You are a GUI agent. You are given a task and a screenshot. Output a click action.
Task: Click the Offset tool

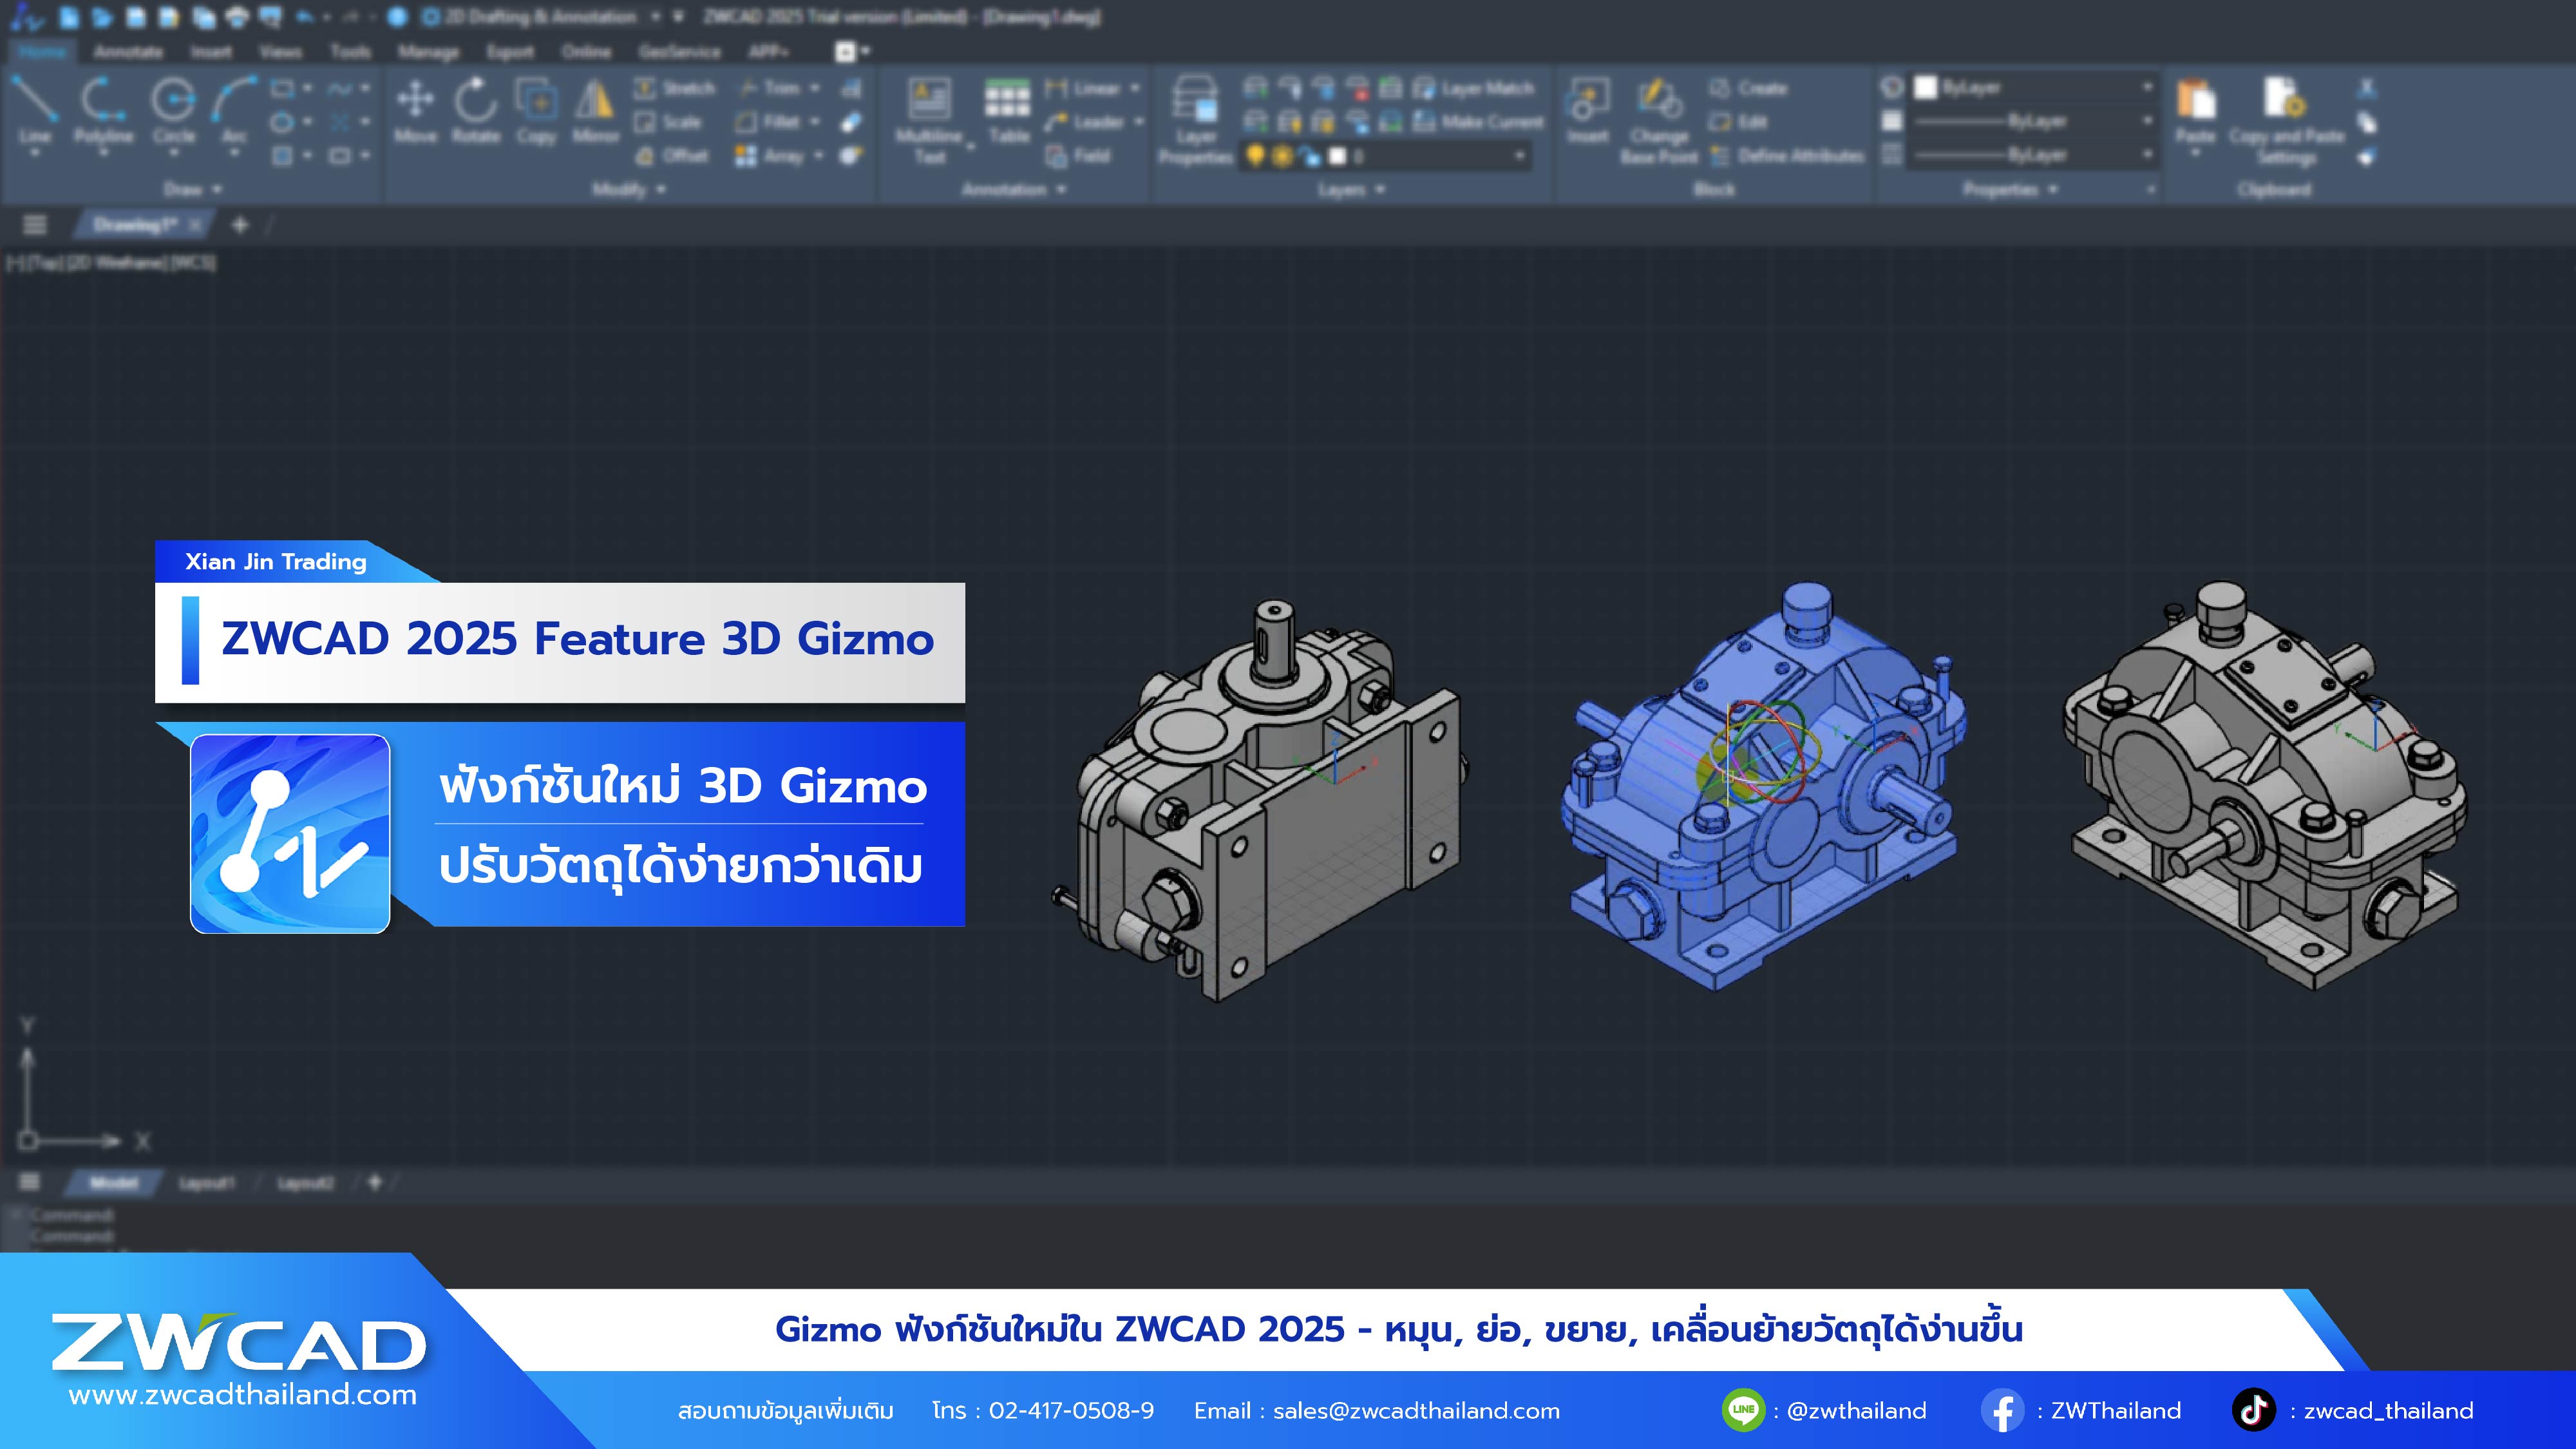[x=672, y=156]
